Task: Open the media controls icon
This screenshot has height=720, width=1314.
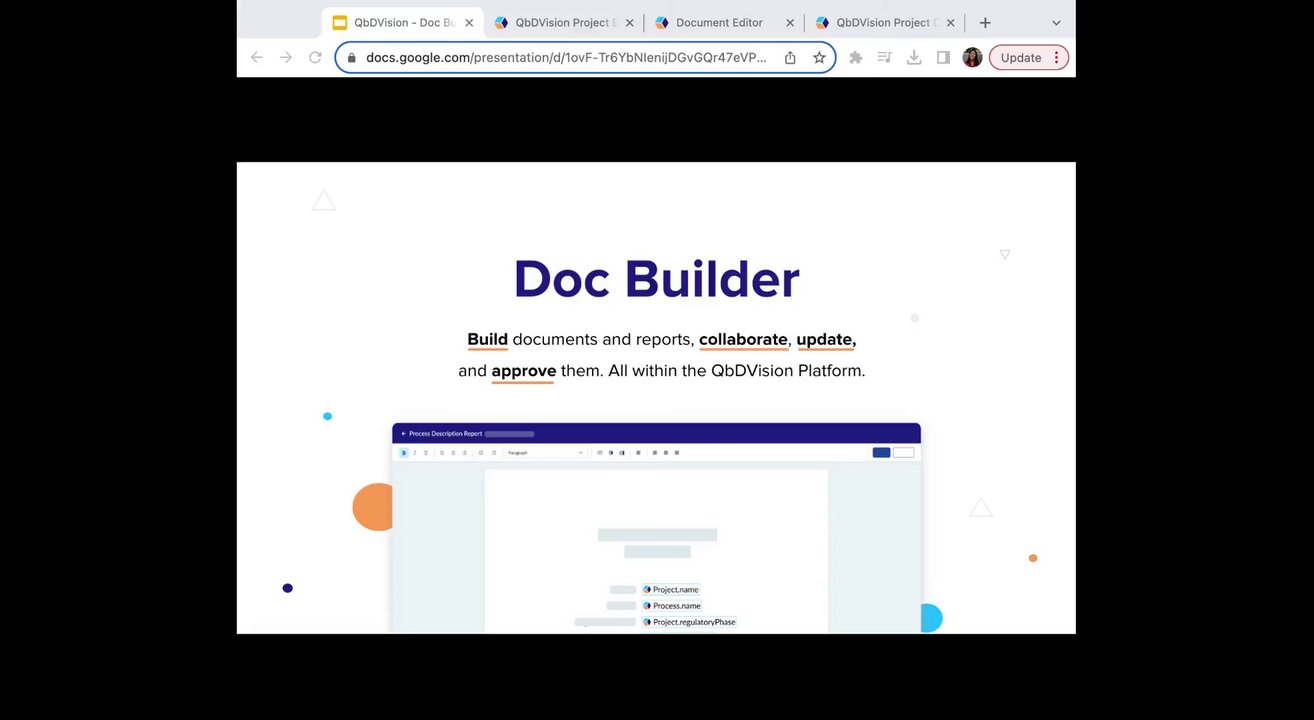Action: (x=884, y=58)
